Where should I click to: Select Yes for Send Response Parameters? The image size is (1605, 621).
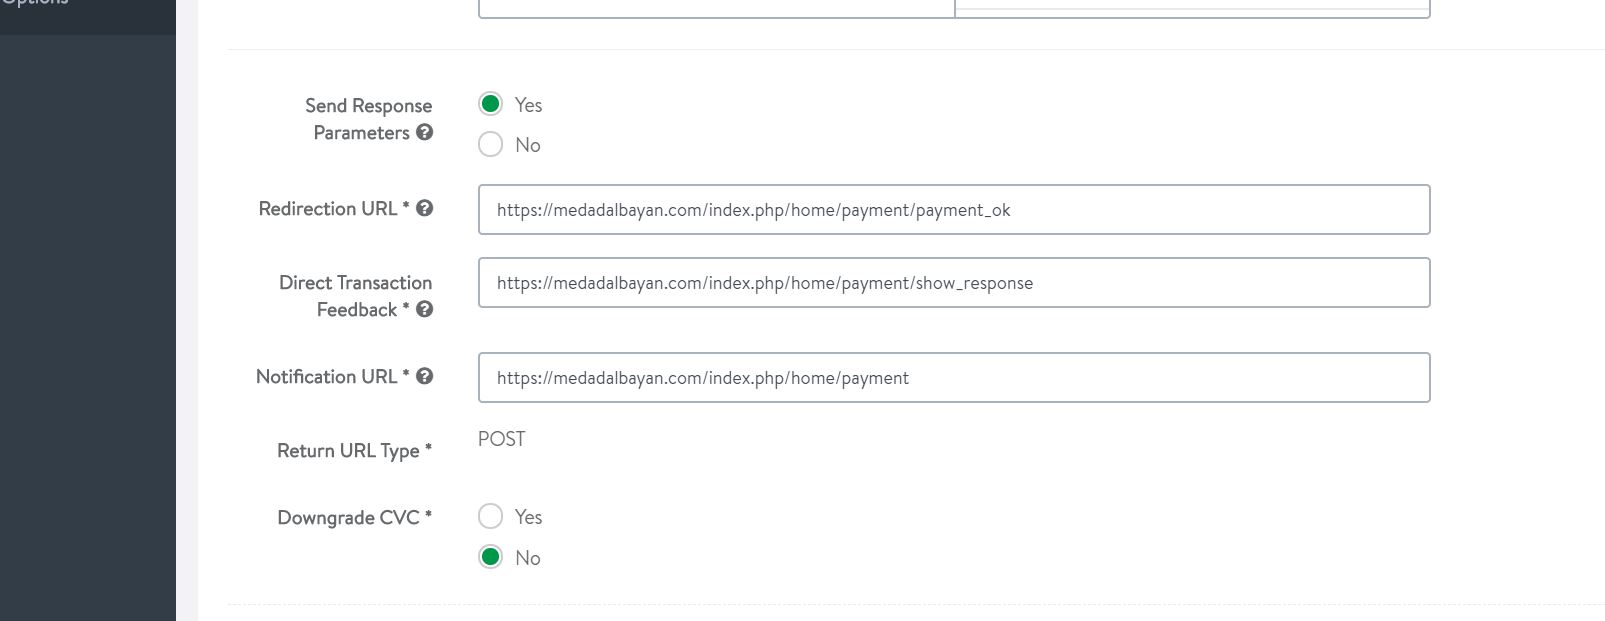(x=490, y=104)
